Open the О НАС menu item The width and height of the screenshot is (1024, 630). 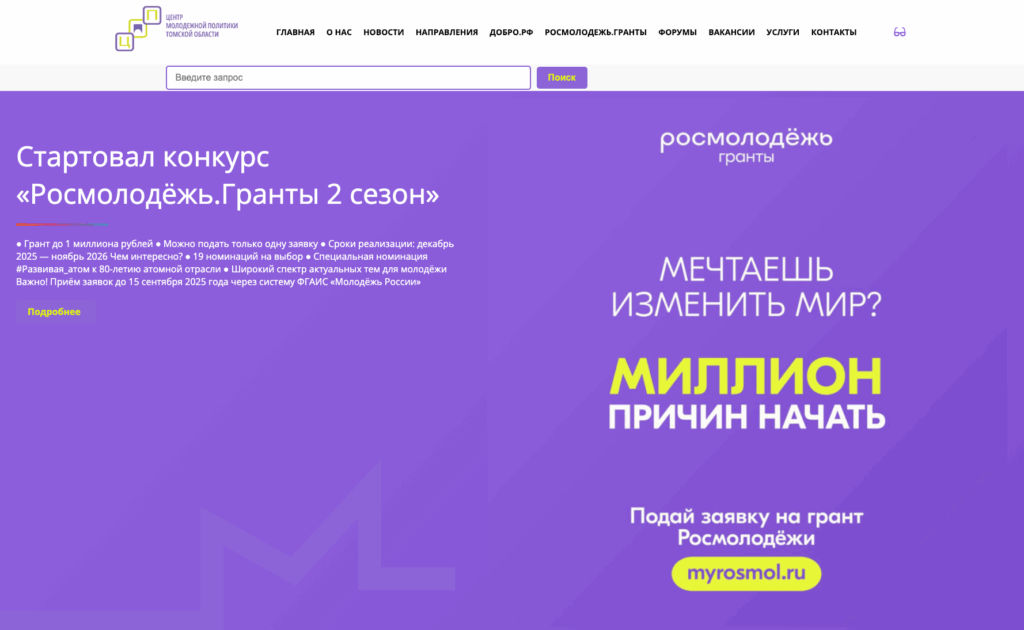[339, 32]
